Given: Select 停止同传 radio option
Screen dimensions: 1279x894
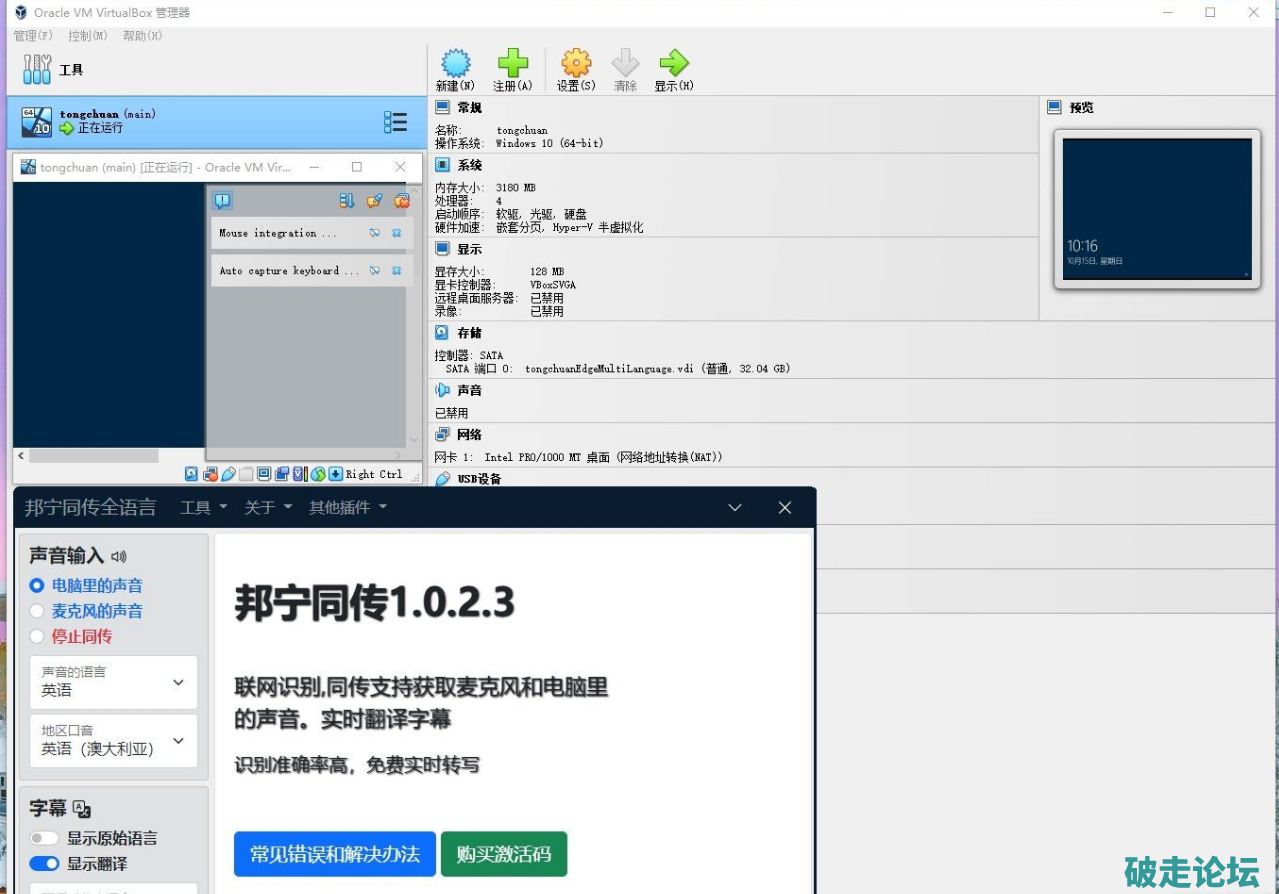Looking at the screenshot, I should 37,636.
